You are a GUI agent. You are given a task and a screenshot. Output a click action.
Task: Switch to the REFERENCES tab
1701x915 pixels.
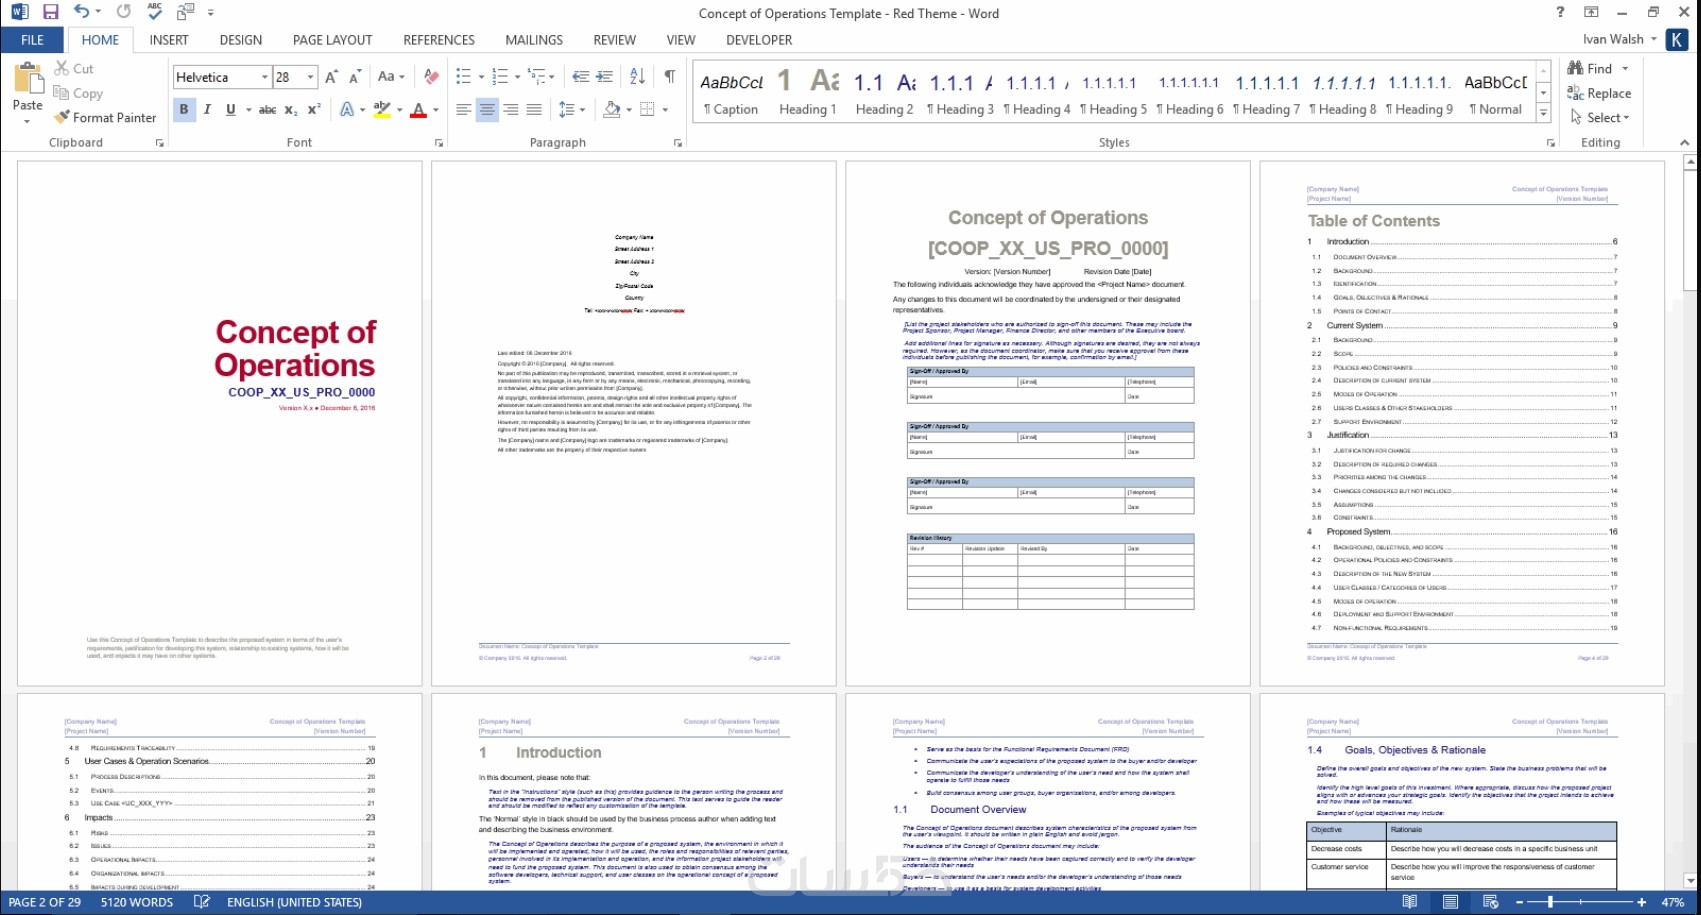click(439, 40)
